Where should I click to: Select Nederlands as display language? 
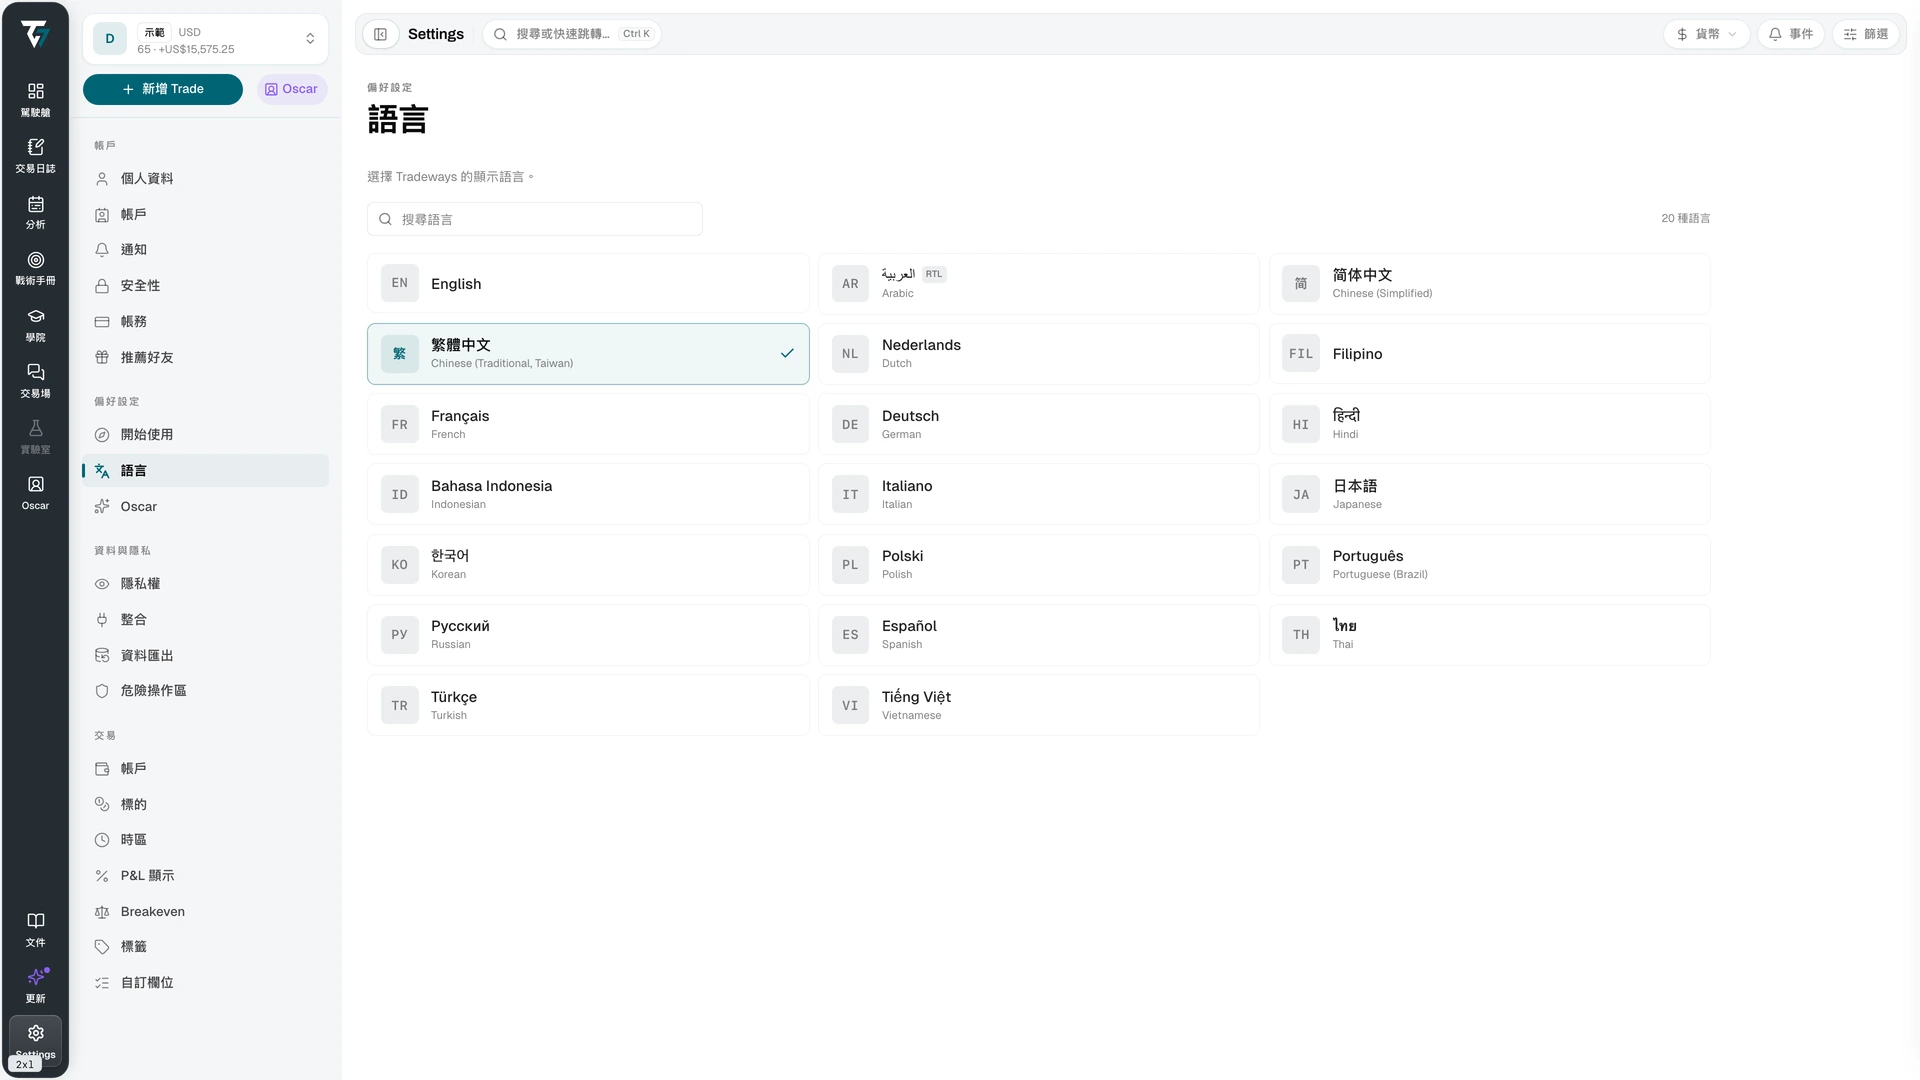[1038, 354]
